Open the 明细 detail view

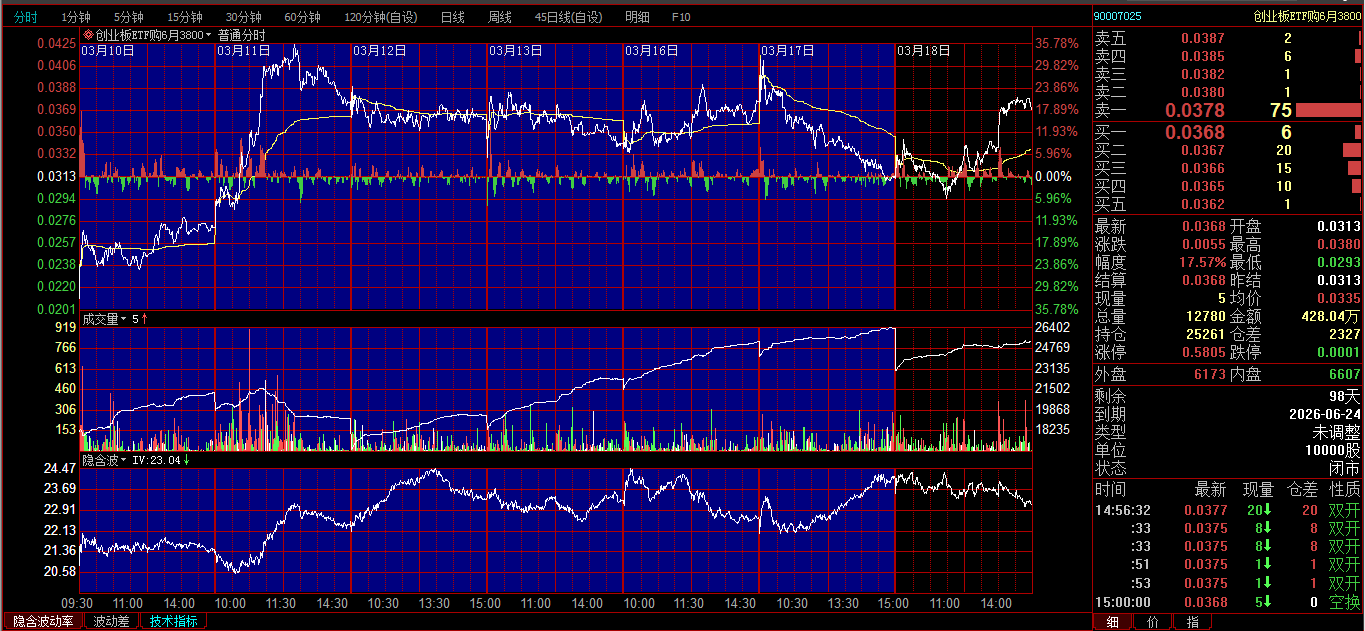coord(637,17)
